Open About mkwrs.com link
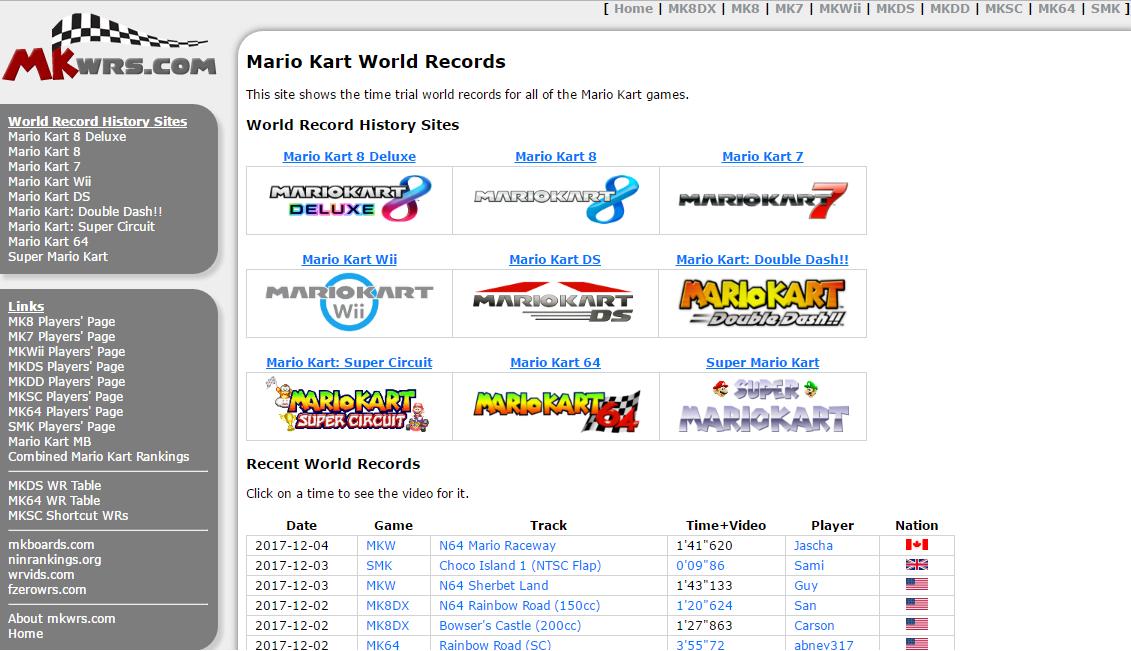 61,619
